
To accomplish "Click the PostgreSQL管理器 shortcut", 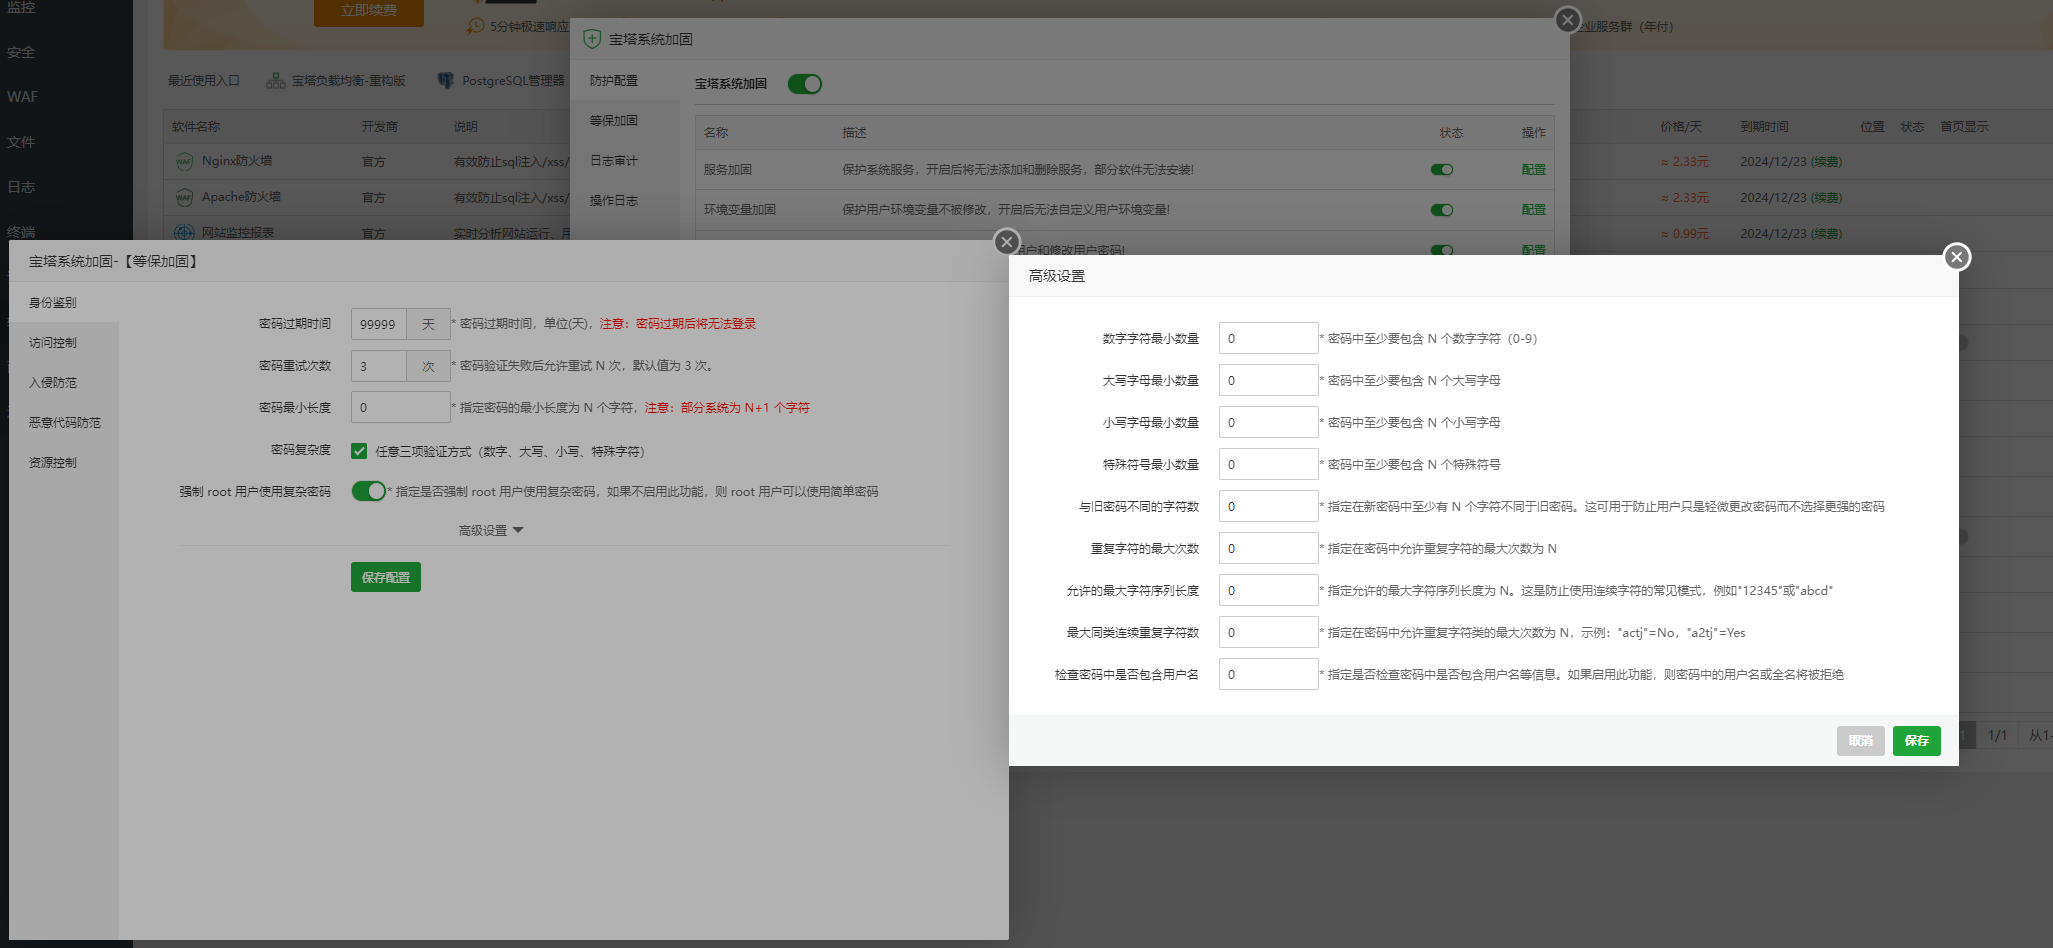I will [x=501, y=81].
